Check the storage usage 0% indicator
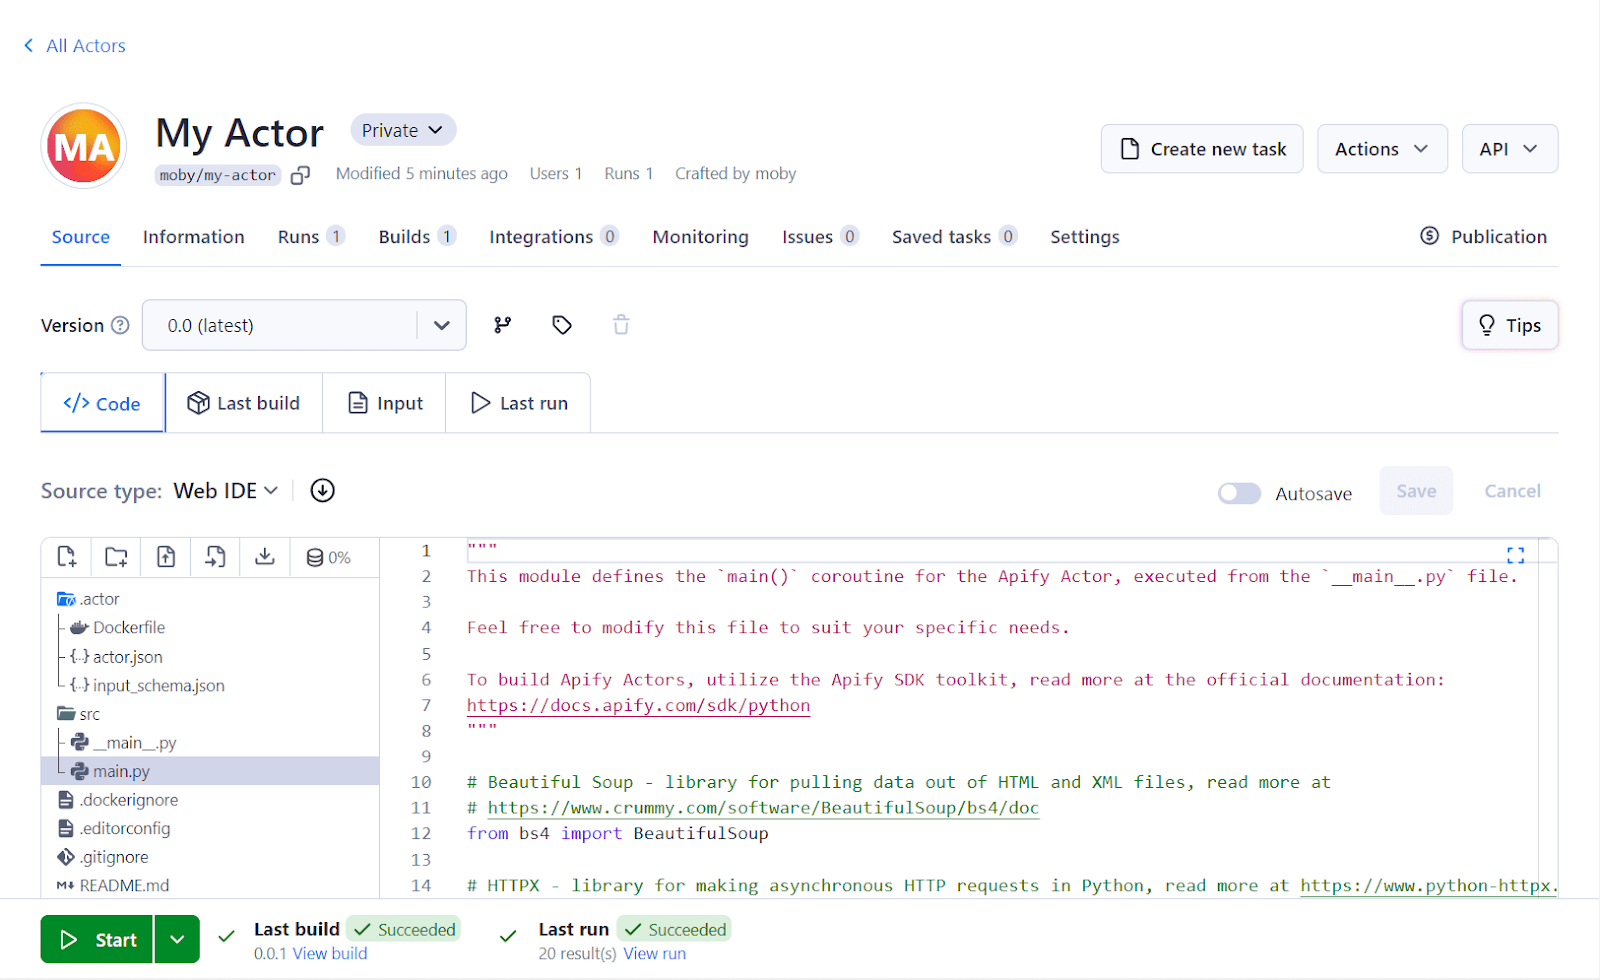 (x=328, y=557)
